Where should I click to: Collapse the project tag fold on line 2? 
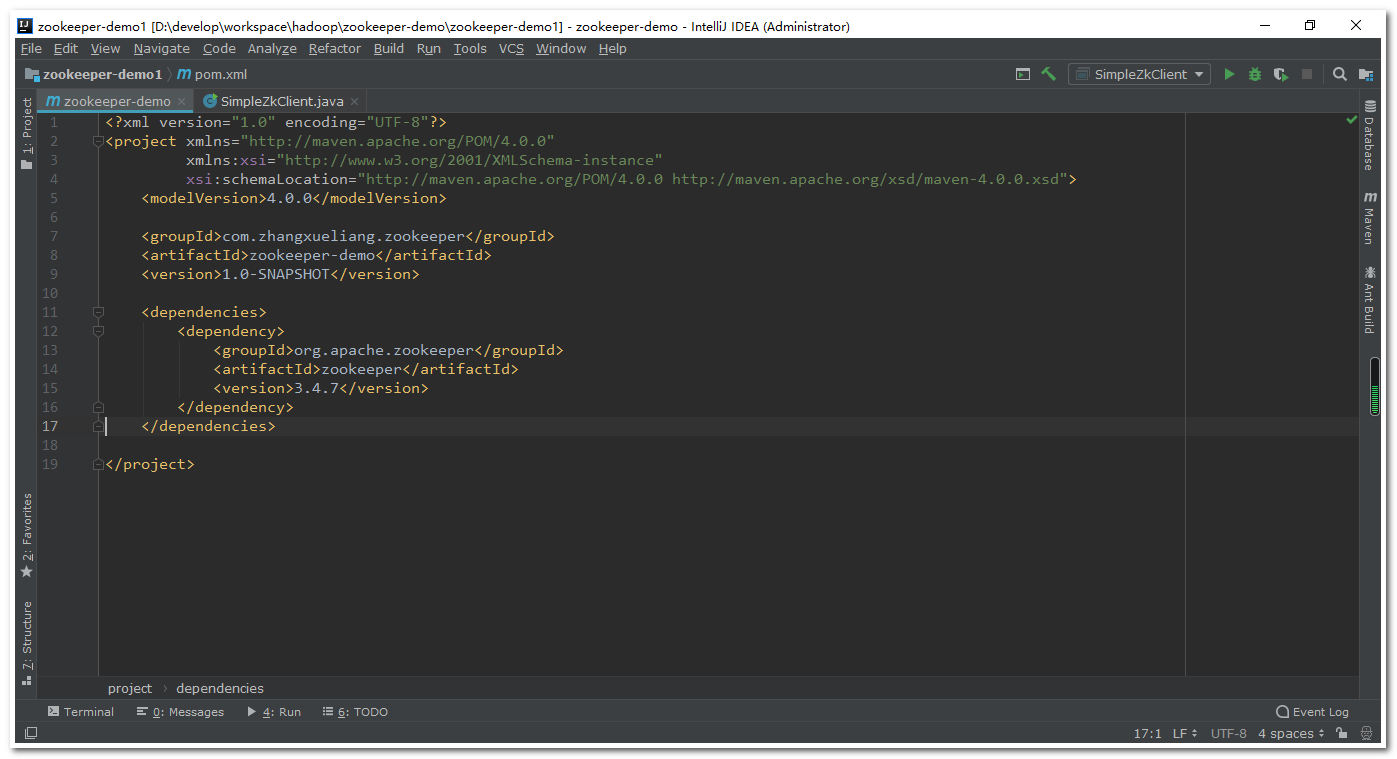(98, 141)
